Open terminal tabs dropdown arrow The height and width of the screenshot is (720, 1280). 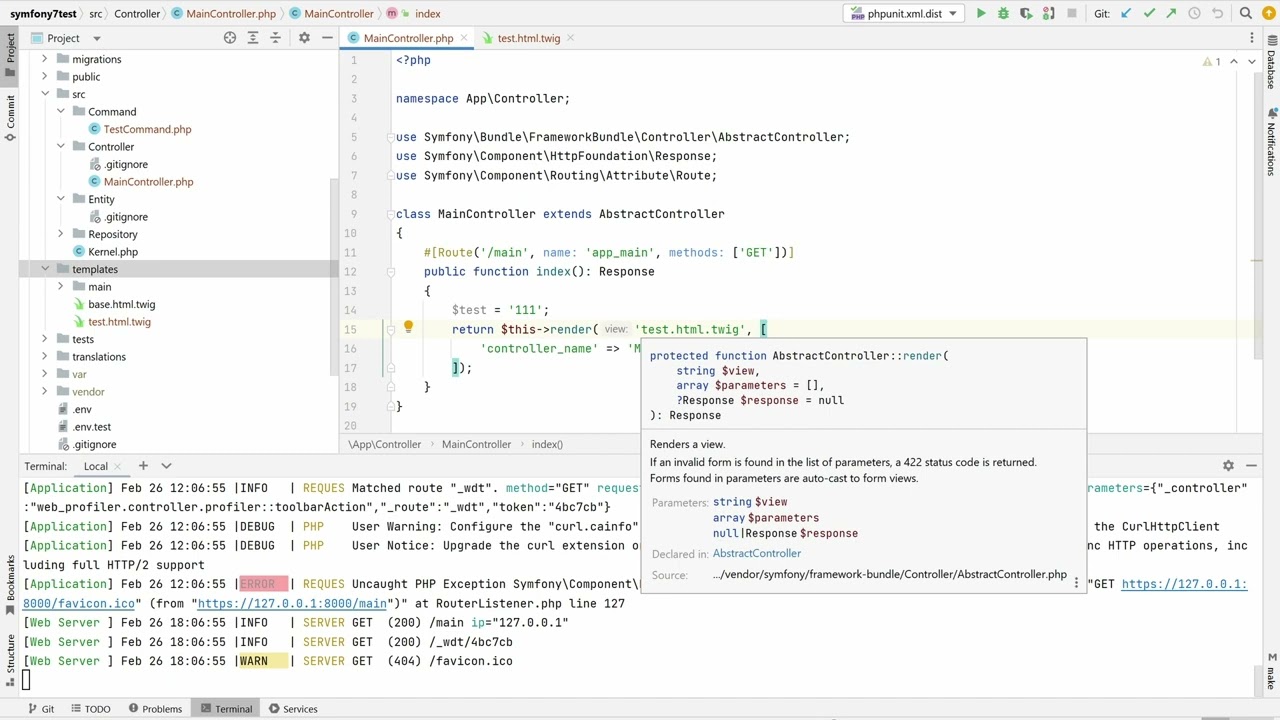coord(166,466)
